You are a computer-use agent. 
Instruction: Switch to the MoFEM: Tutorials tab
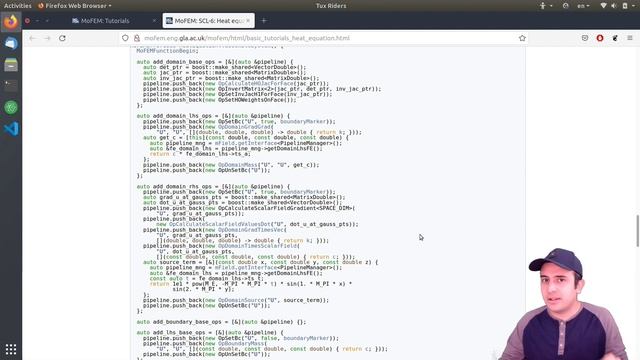pos(113,20)
